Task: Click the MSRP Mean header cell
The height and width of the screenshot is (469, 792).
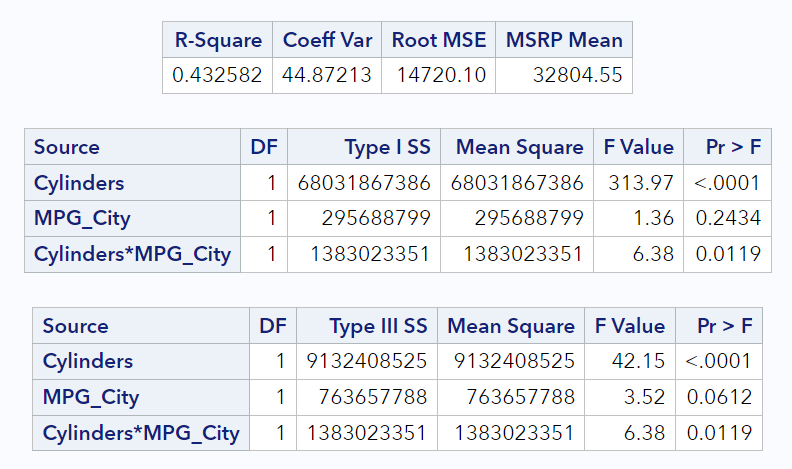Action: [564, 41]
